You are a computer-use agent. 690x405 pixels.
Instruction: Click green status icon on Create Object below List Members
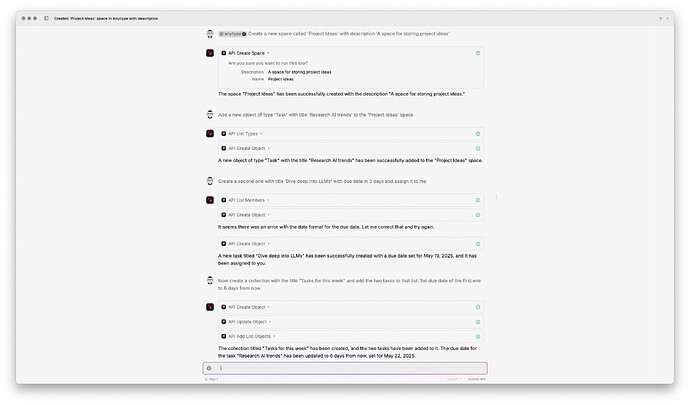477,215
